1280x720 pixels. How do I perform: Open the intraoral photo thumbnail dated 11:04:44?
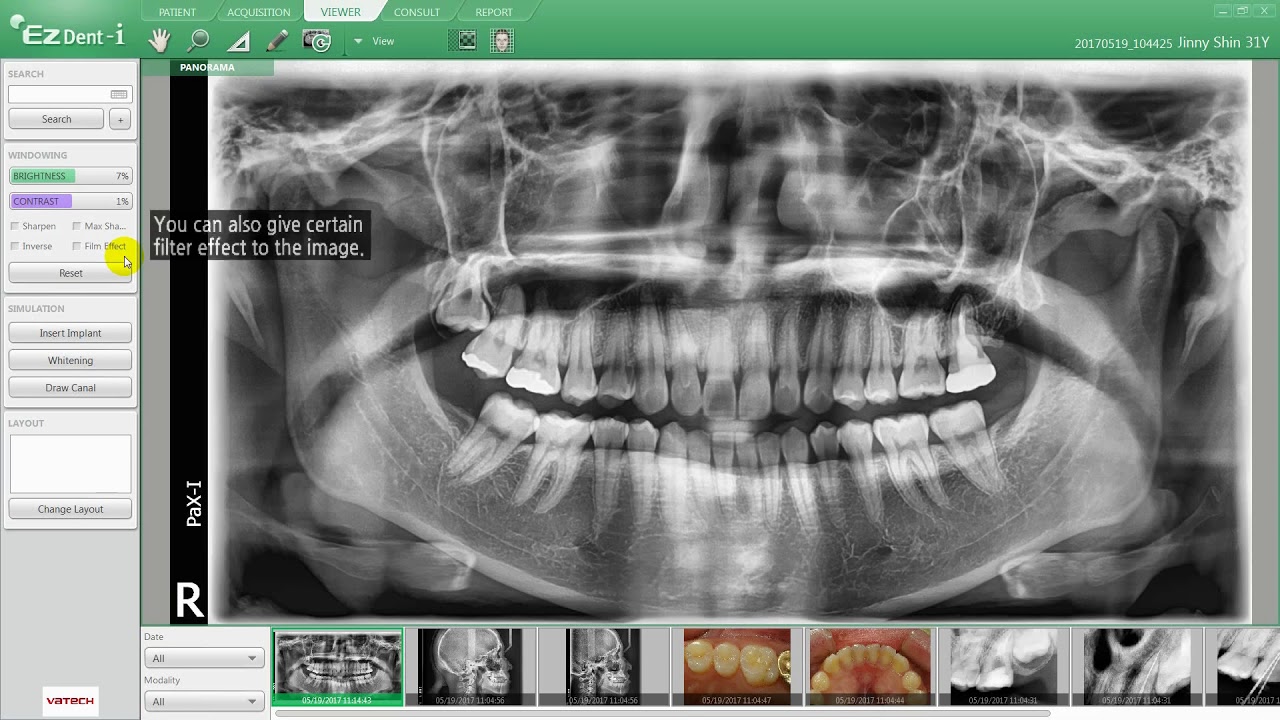870,667
